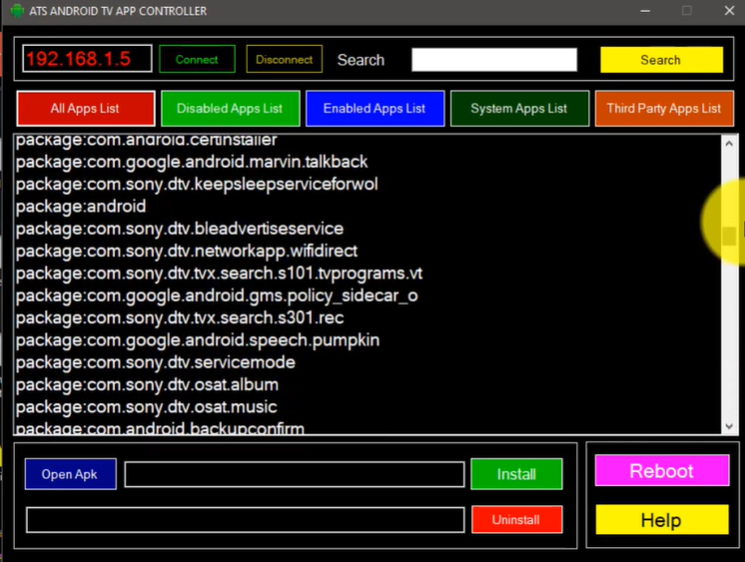This screenshot has width=745, height=562.
Task: Open Help with the yellow button
Action: click(662, 520)
